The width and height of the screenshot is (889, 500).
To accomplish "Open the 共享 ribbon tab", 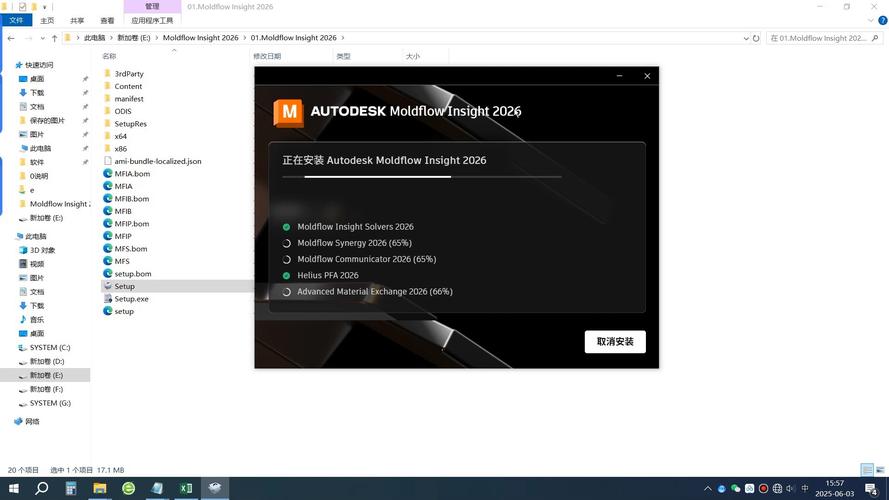I will [x=77, y=20].
